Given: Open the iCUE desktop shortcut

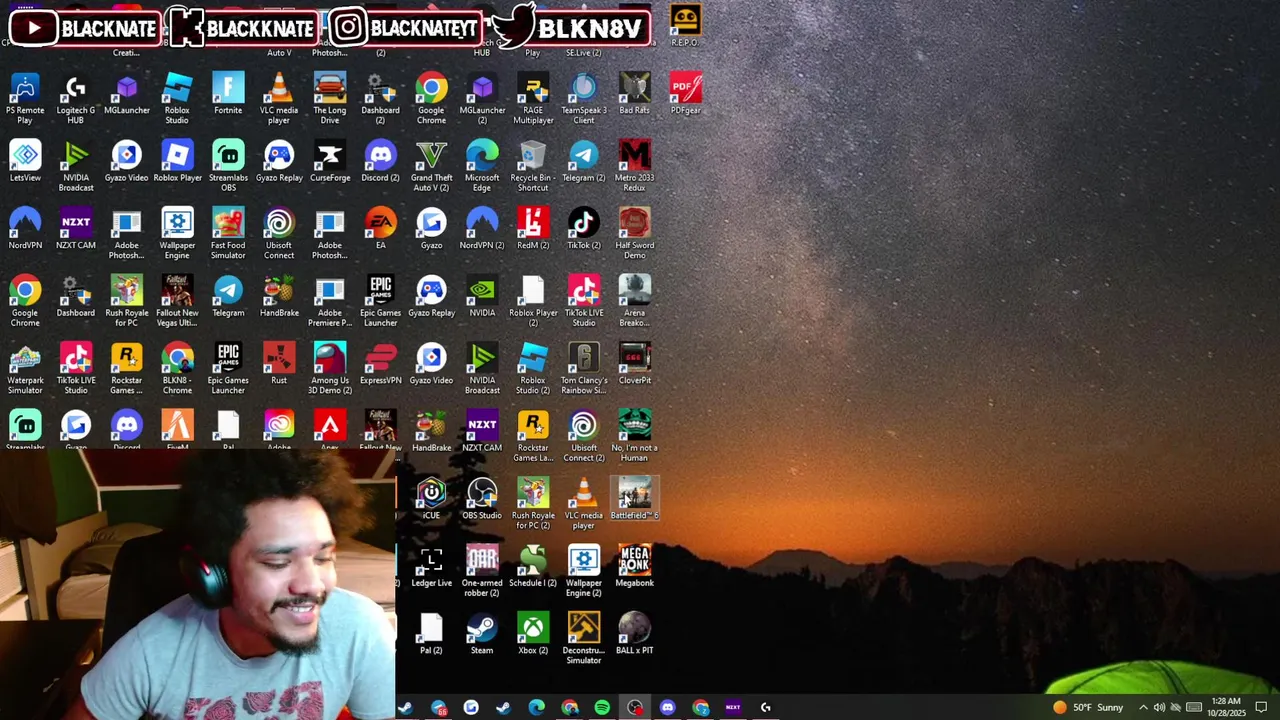Looking at the screenshot, I should pos(431,499).
